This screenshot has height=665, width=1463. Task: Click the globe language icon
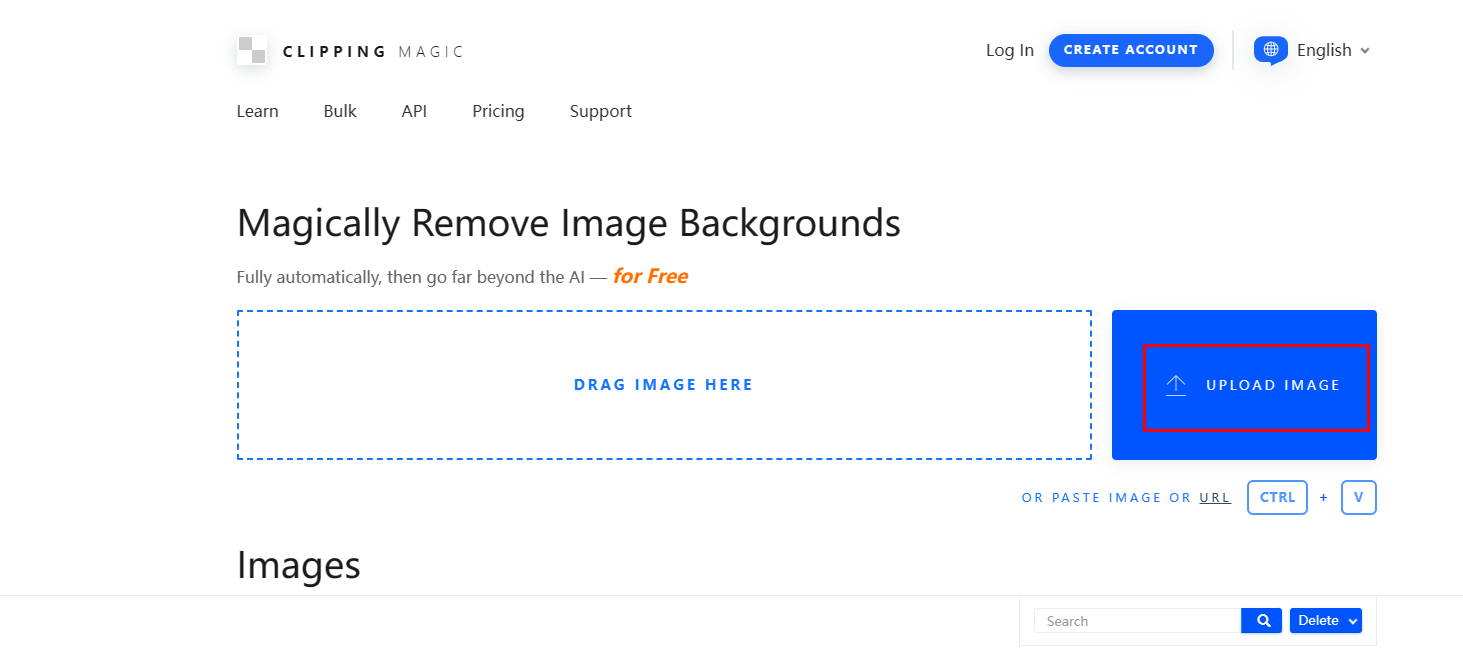tap(1270, 50)
